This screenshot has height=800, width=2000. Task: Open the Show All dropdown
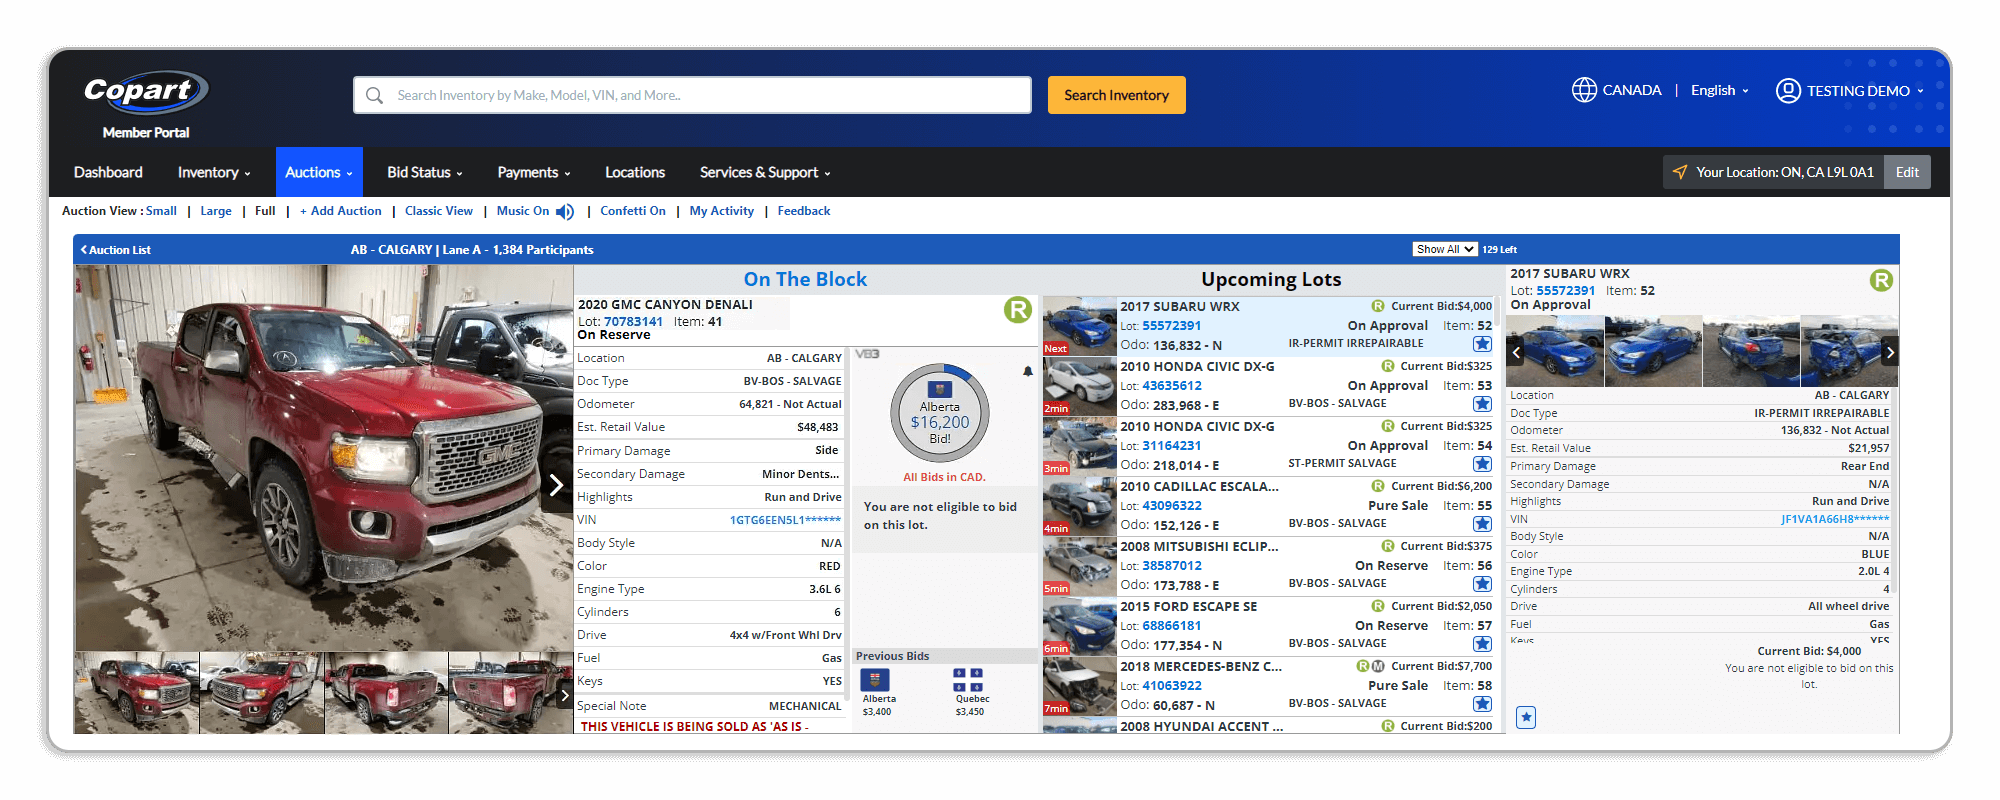click(x=1444, y=250)
